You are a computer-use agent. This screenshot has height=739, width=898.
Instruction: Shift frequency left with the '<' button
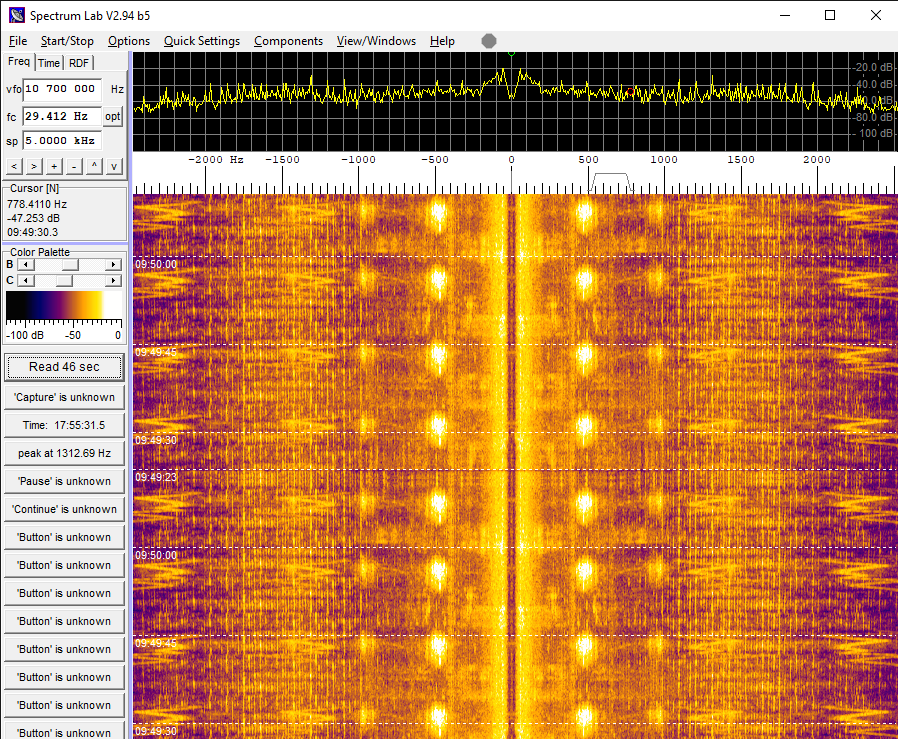pos(14,167)
